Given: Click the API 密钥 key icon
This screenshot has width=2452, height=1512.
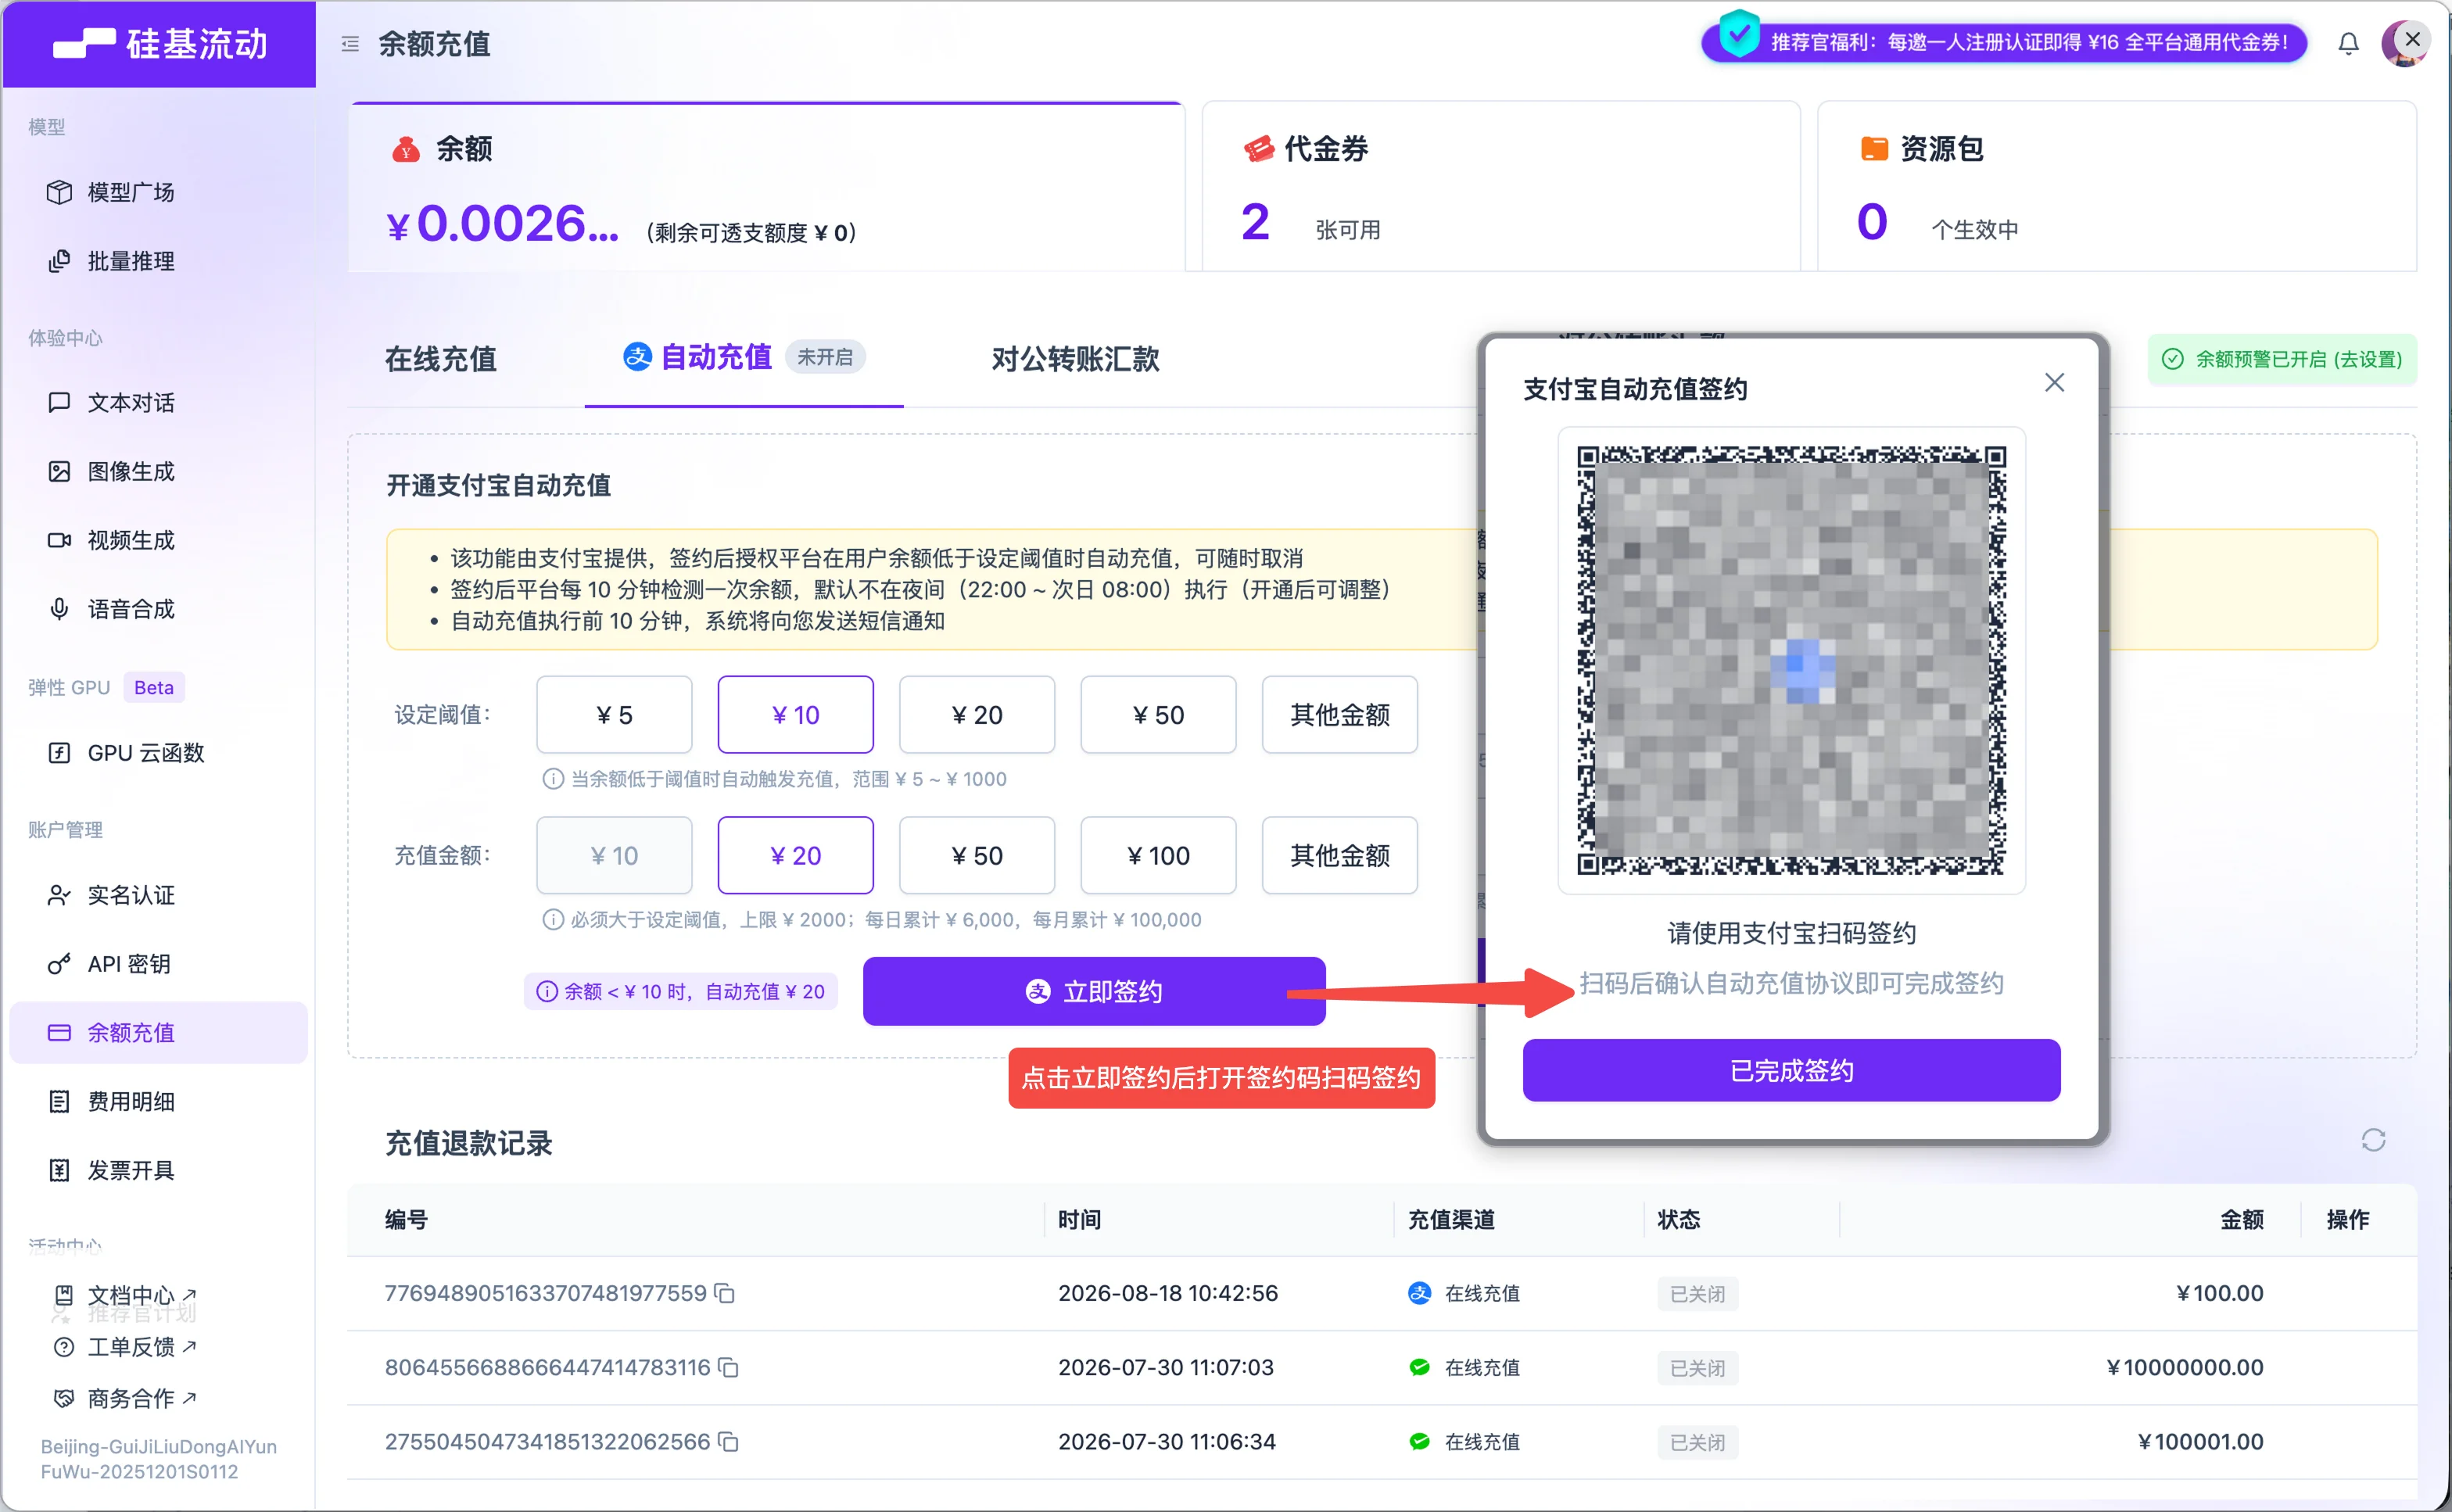Looking at the screenshot, I should (x=59, y=964).
